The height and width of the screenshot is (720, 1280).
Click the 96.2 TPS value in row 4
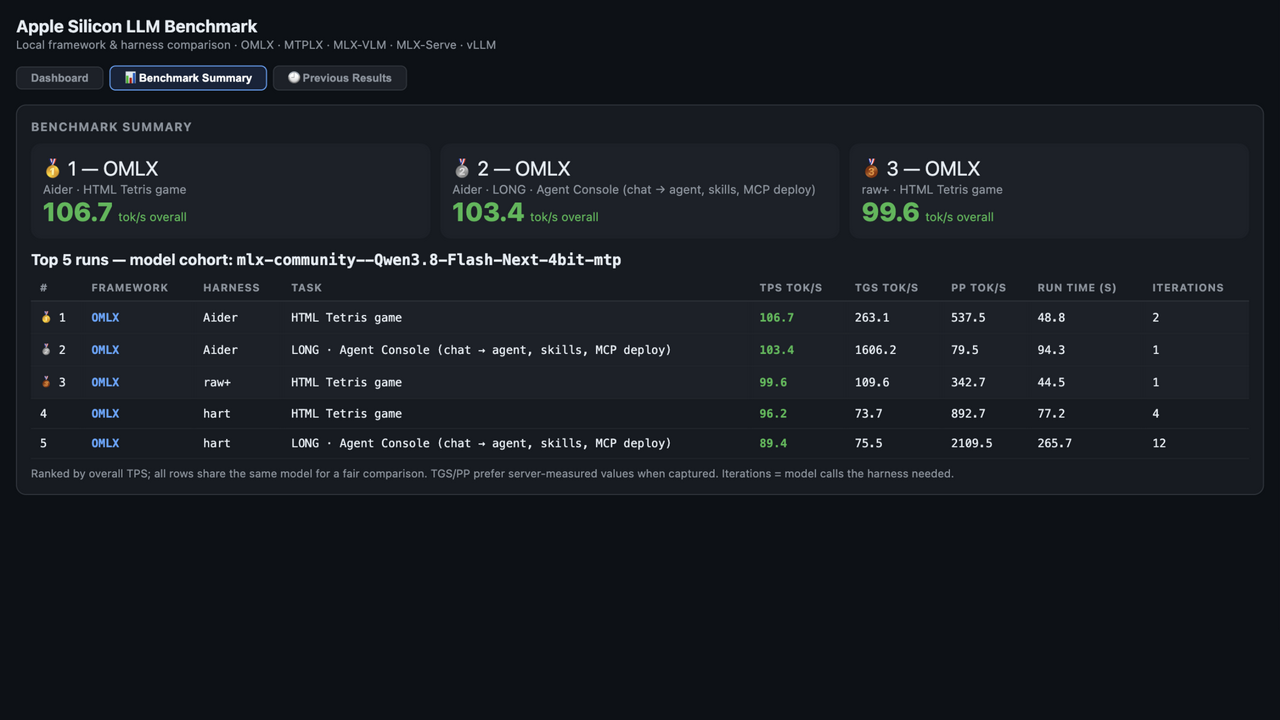(773, 414)
